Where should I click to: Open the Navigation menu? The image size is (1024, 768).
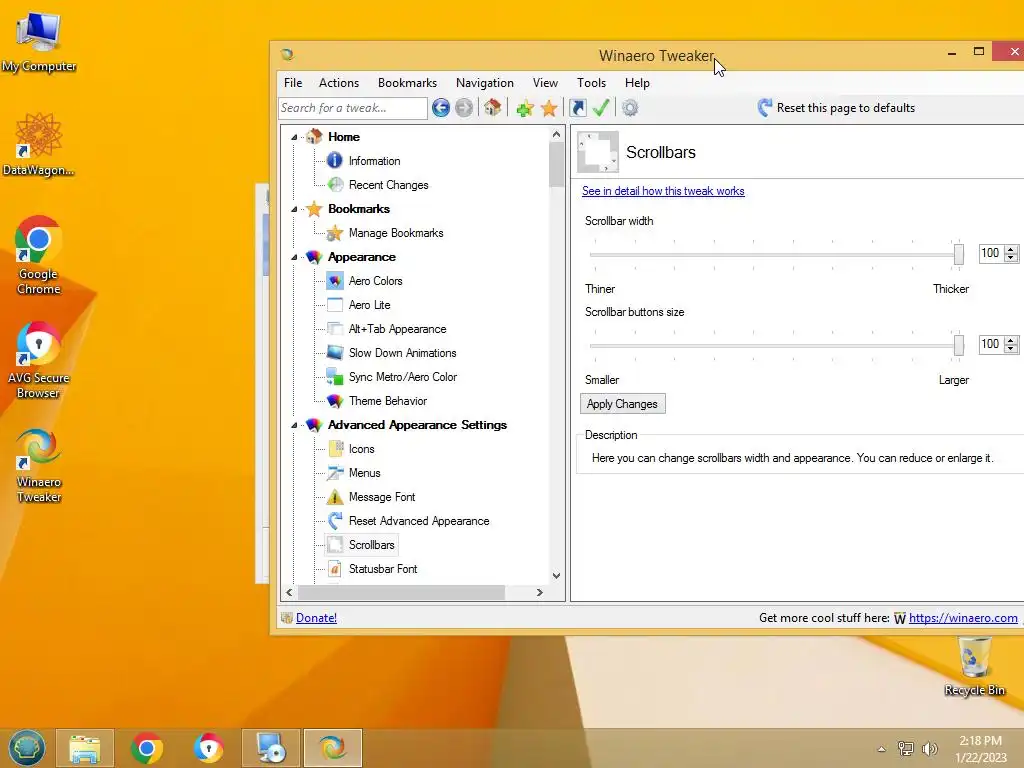point(485,83)
